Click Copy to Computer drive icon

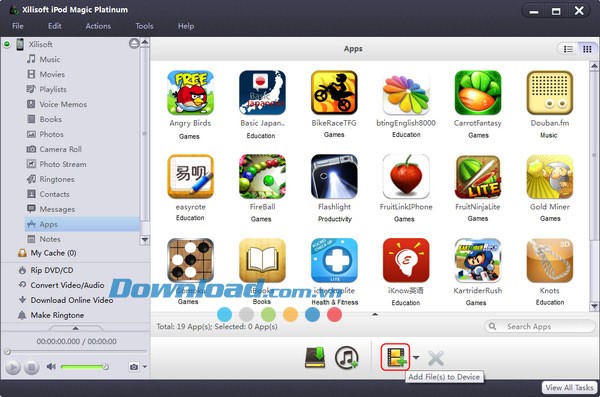pyautogui.click(x=315, y=358)
